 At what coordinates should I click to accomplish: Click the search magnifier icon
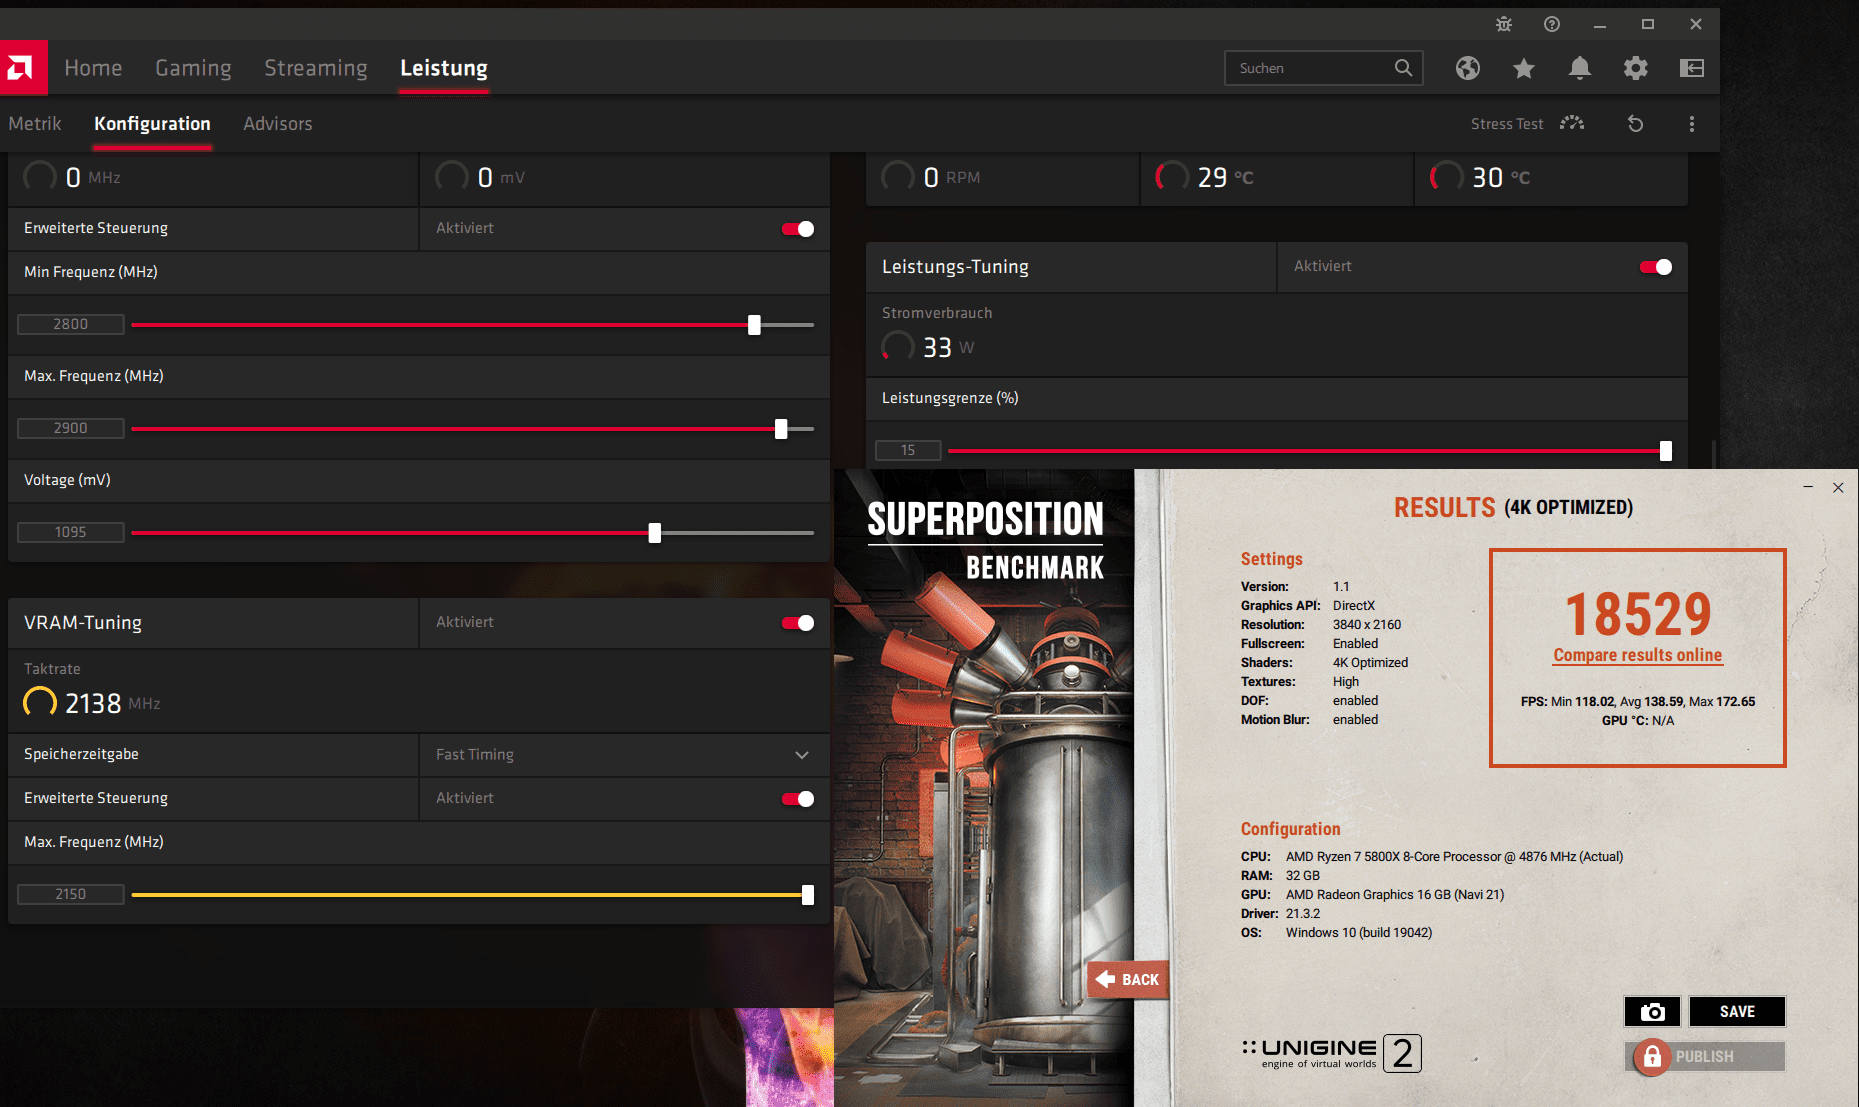tap(1404, 68)
